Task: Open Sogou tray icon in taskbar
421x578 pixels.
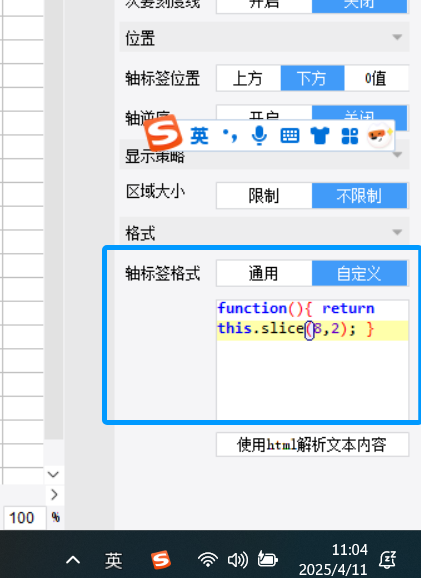Action: (161, 560)
